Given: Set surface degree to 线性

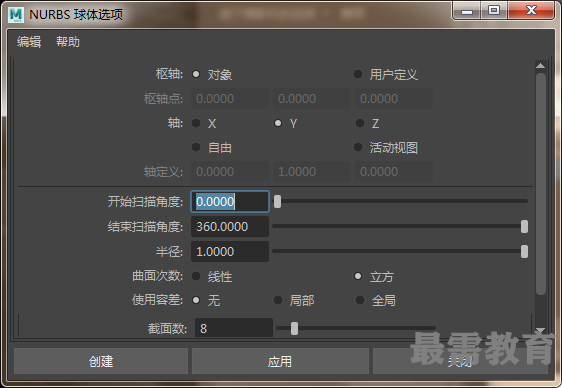Looking at the screenshot, I should pyautogui.click(x=196, y=276).
